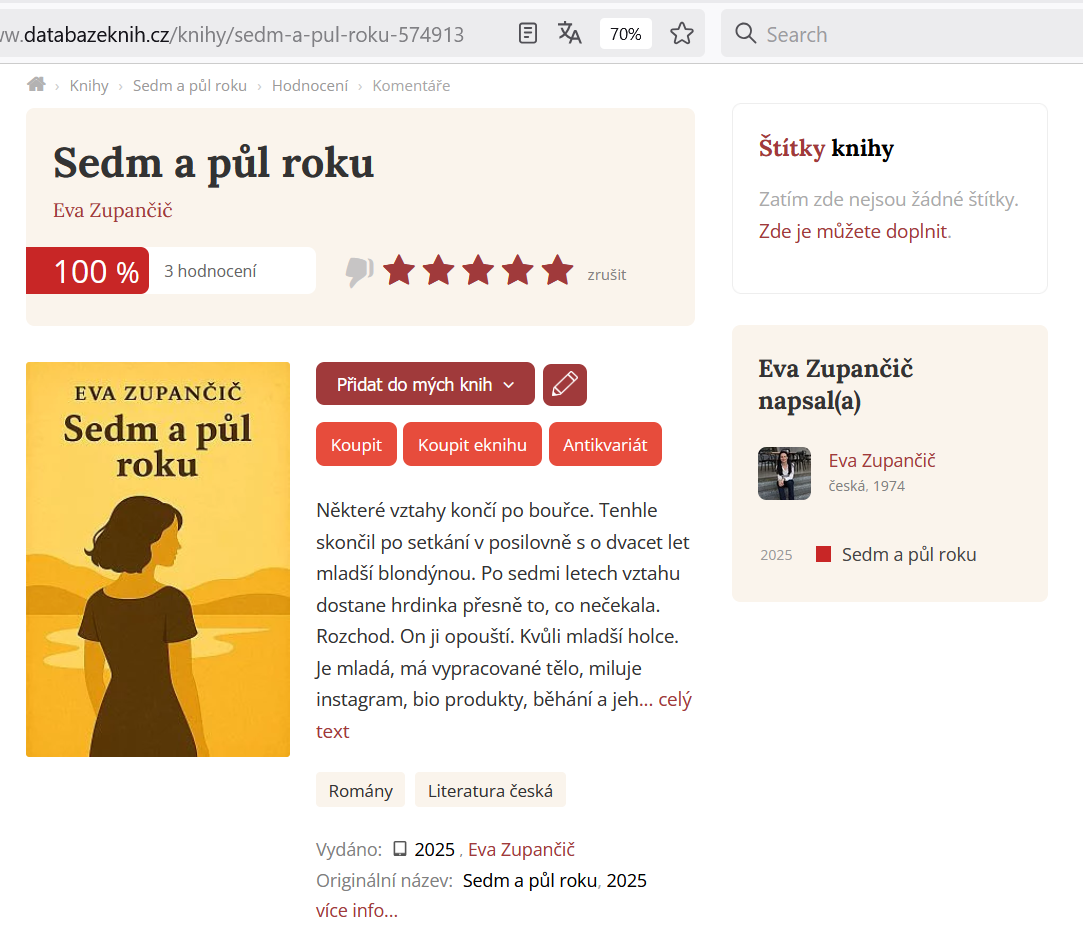Click Koupit eknihu button
The height and width of the screenshot is (937, 1083).
click(x=472, y=445)
